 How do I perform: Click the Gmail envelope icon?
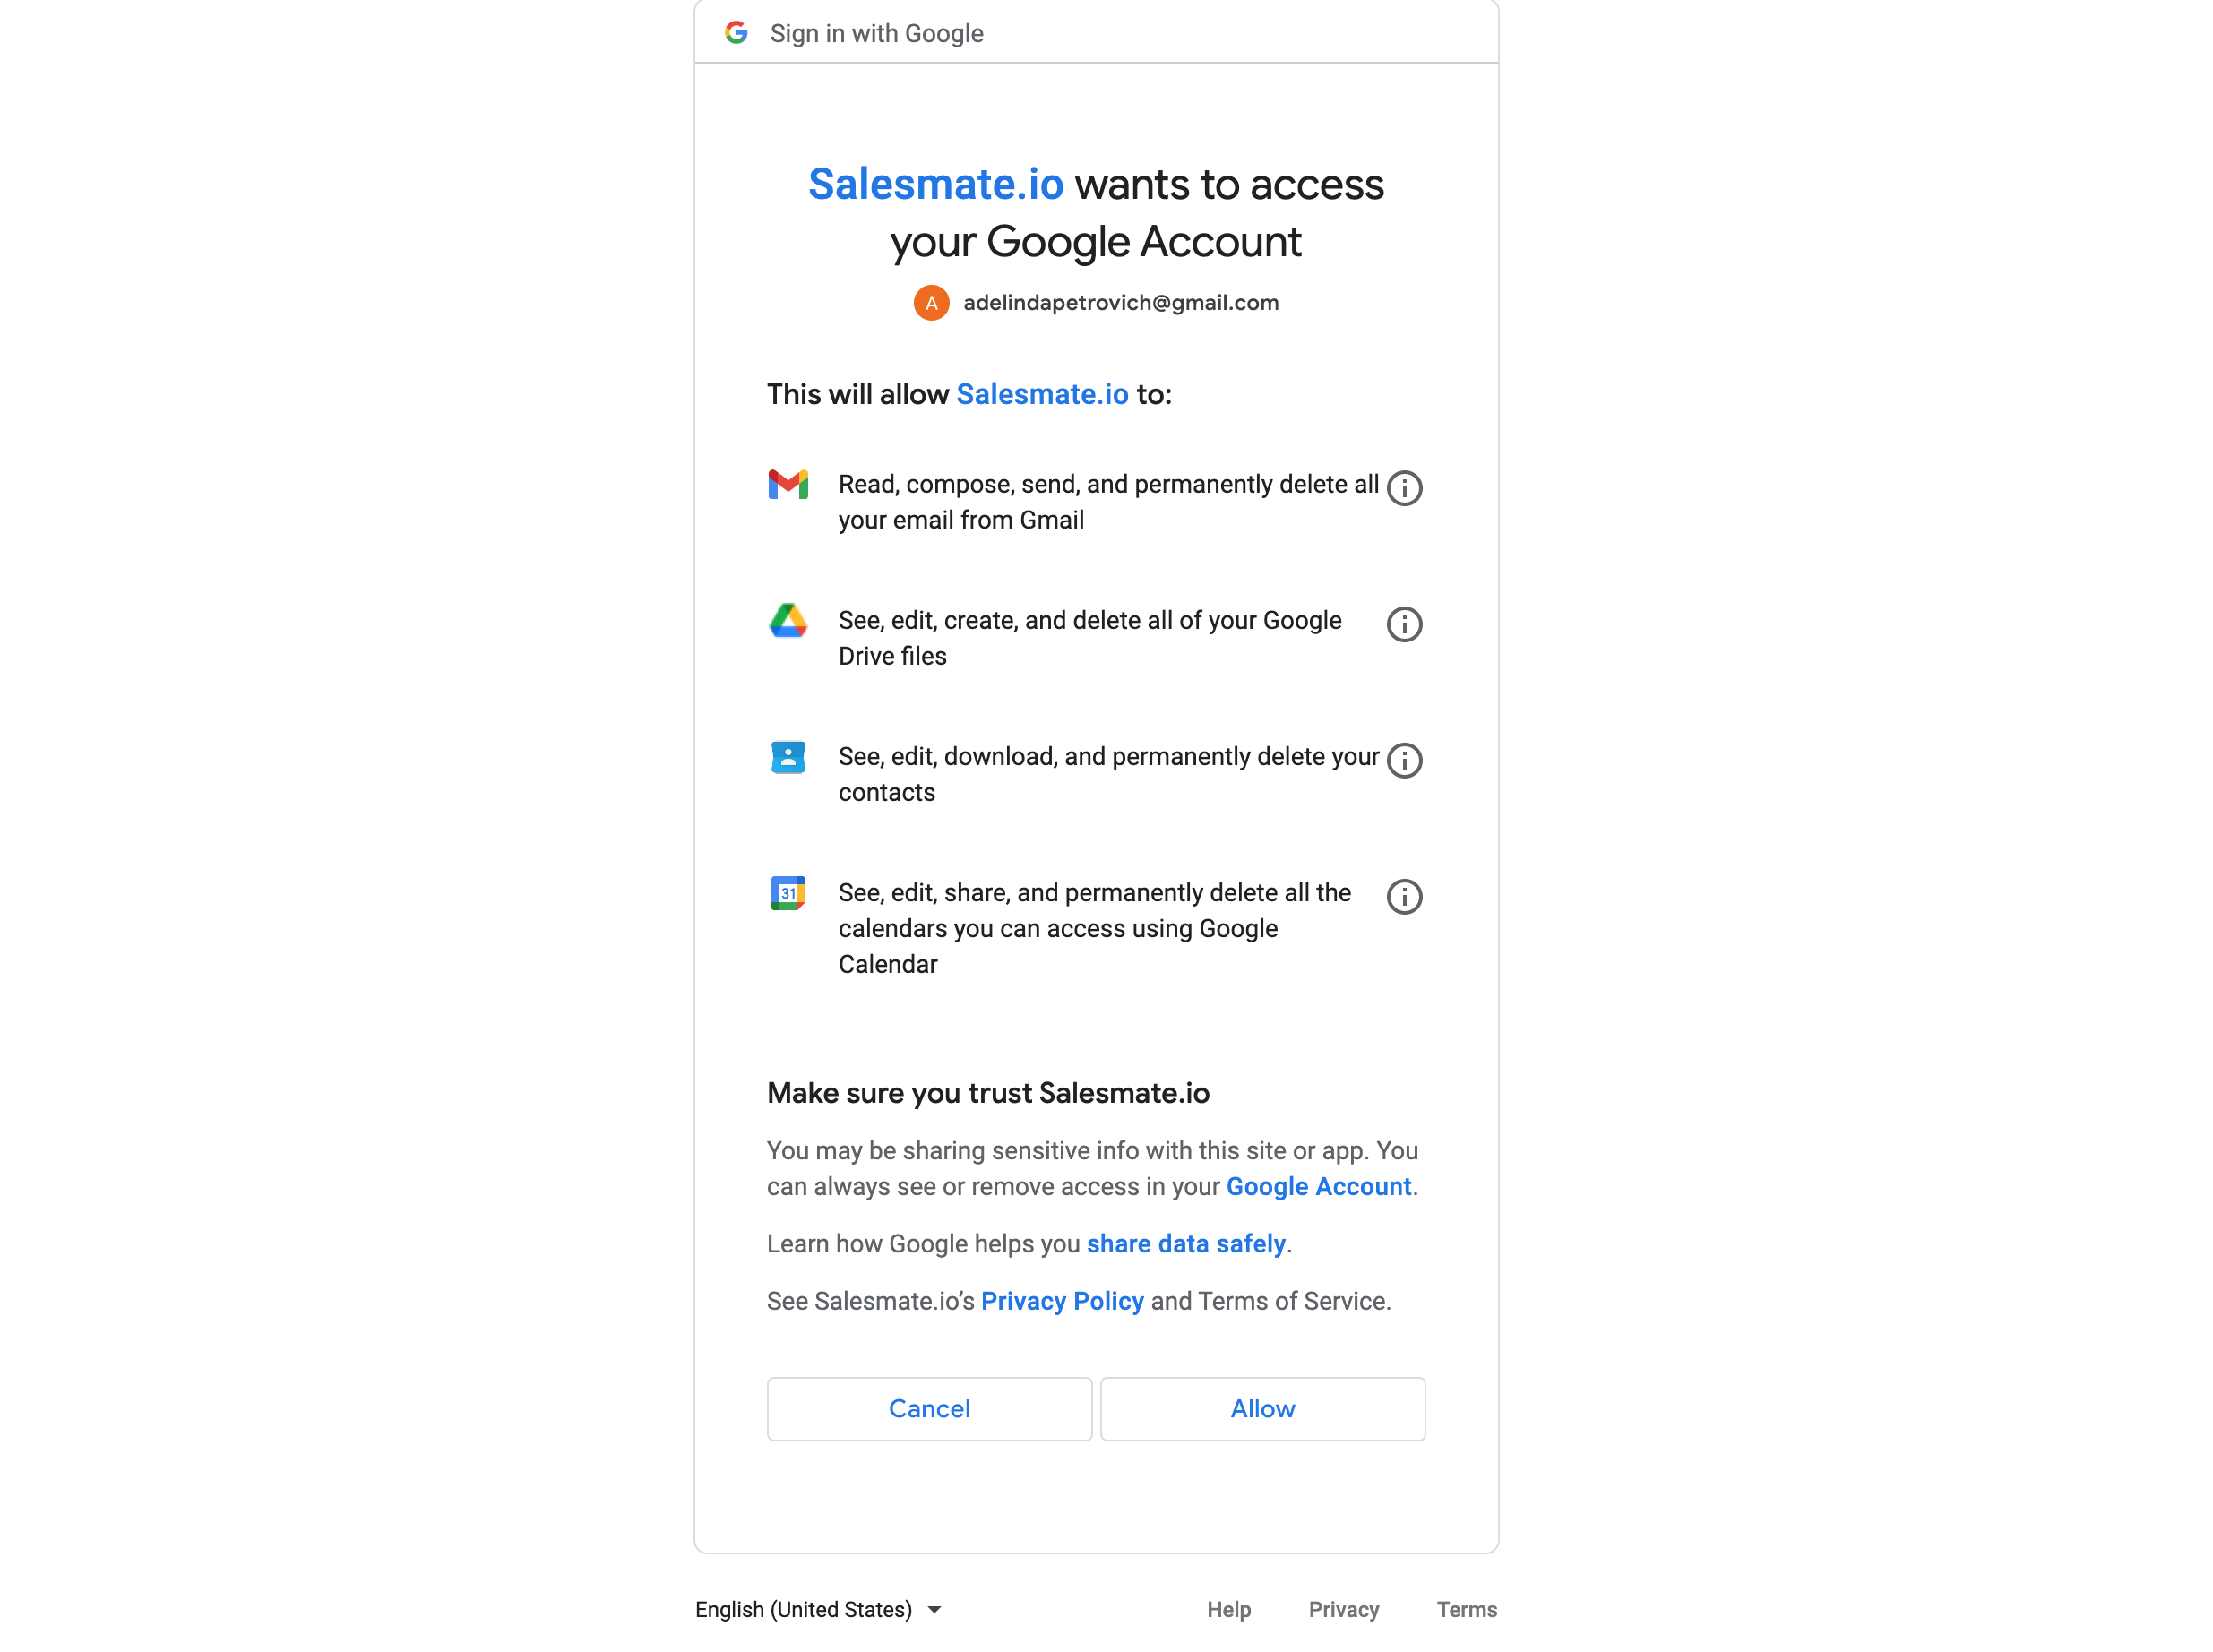[x=788, y=484]
